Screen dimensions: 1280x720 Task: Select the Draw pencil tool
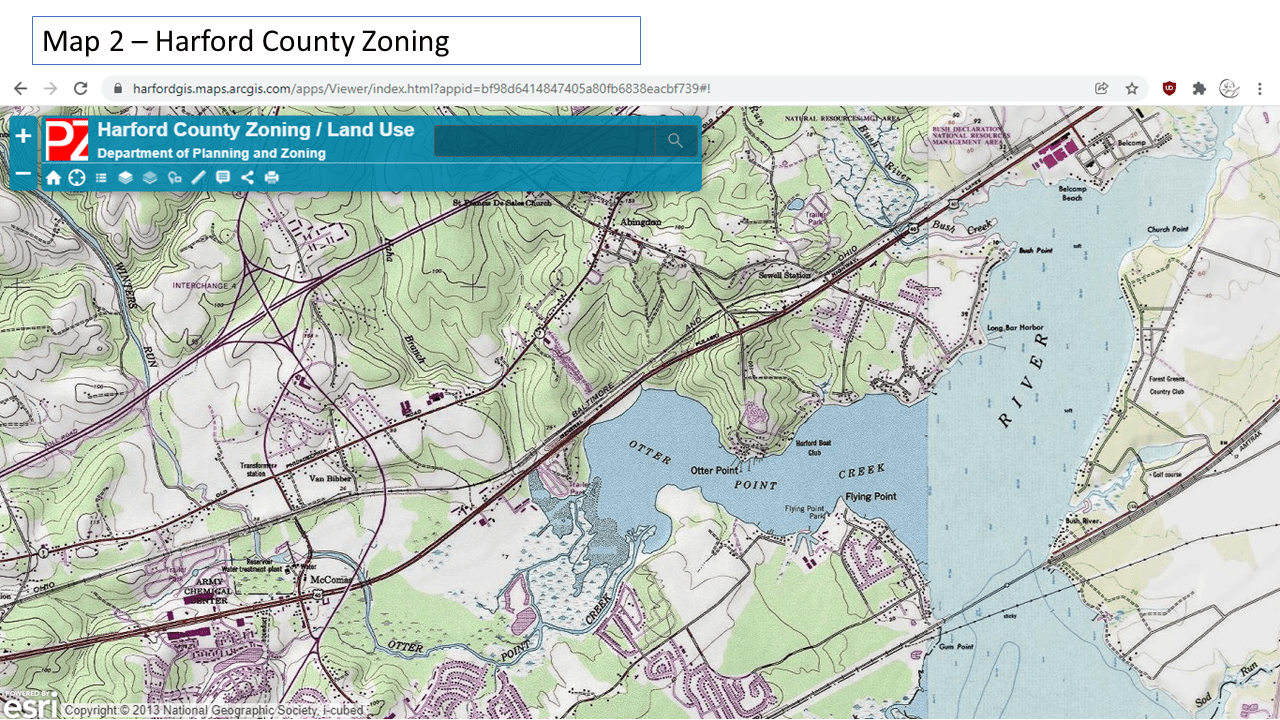click(197, 177)
